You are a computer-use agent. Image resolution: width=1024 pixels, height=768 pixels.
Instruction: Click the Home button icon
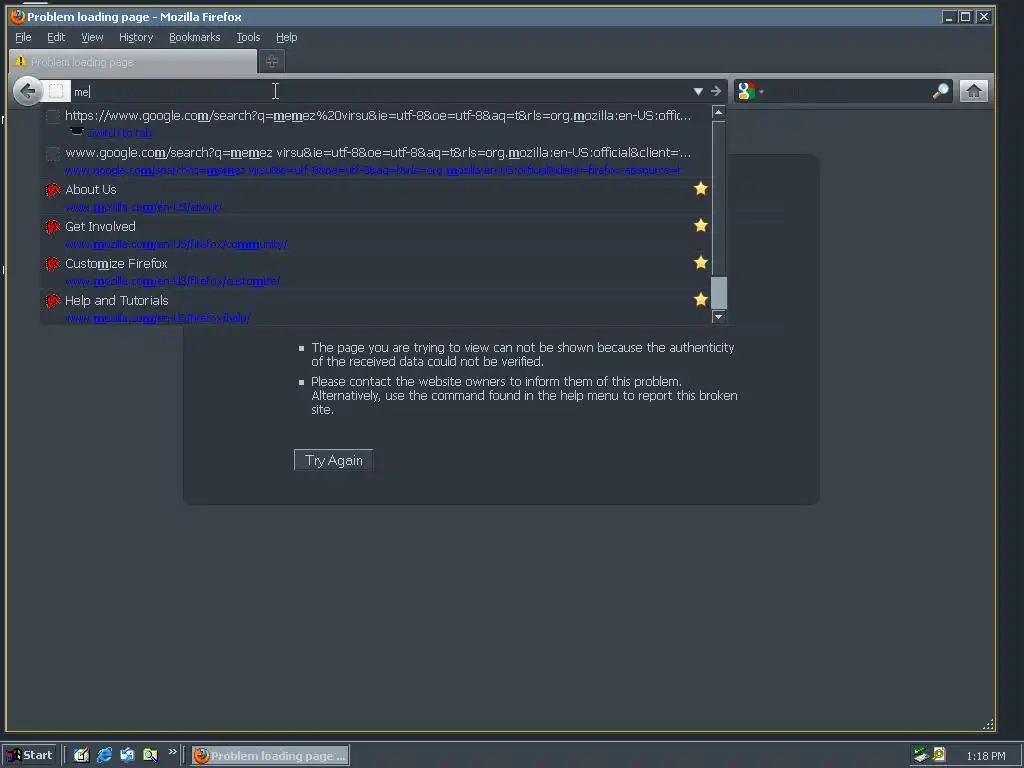pyautogui.click(x=973, y=91)
